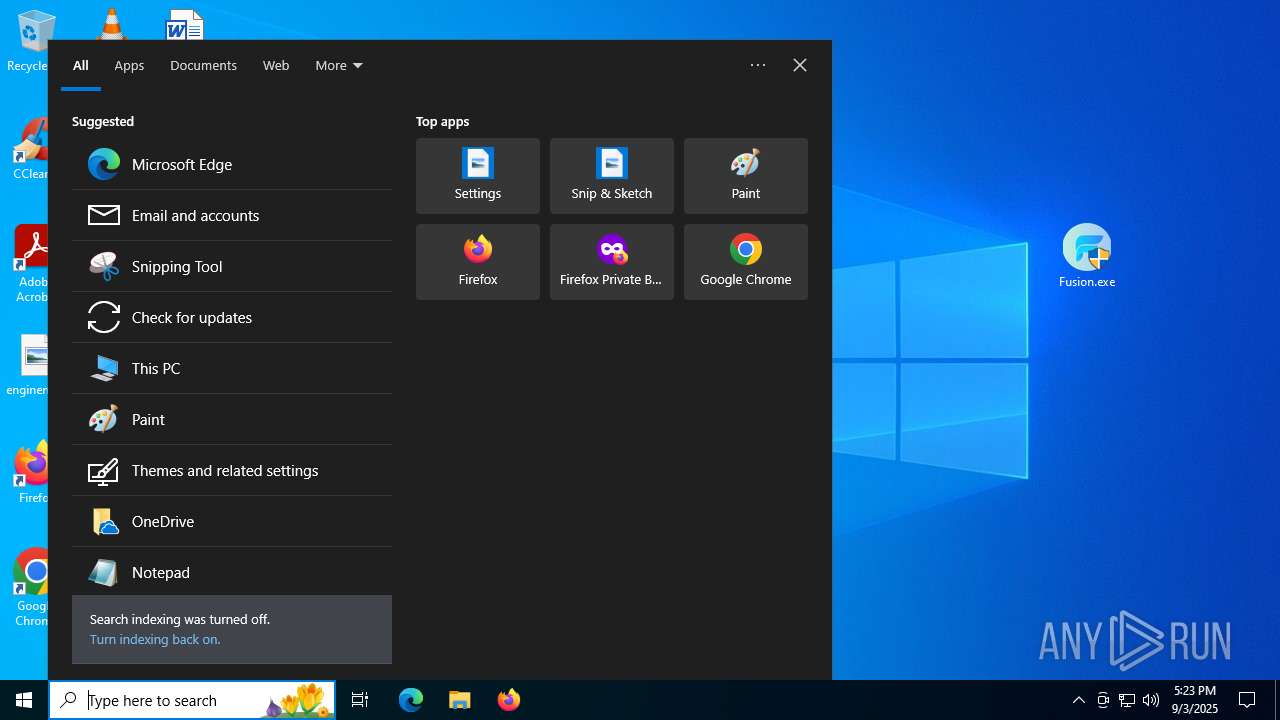This screenshot has height=720, width=1280.
Task: Open Themes and related settings
Action: (x=232, y=470)
